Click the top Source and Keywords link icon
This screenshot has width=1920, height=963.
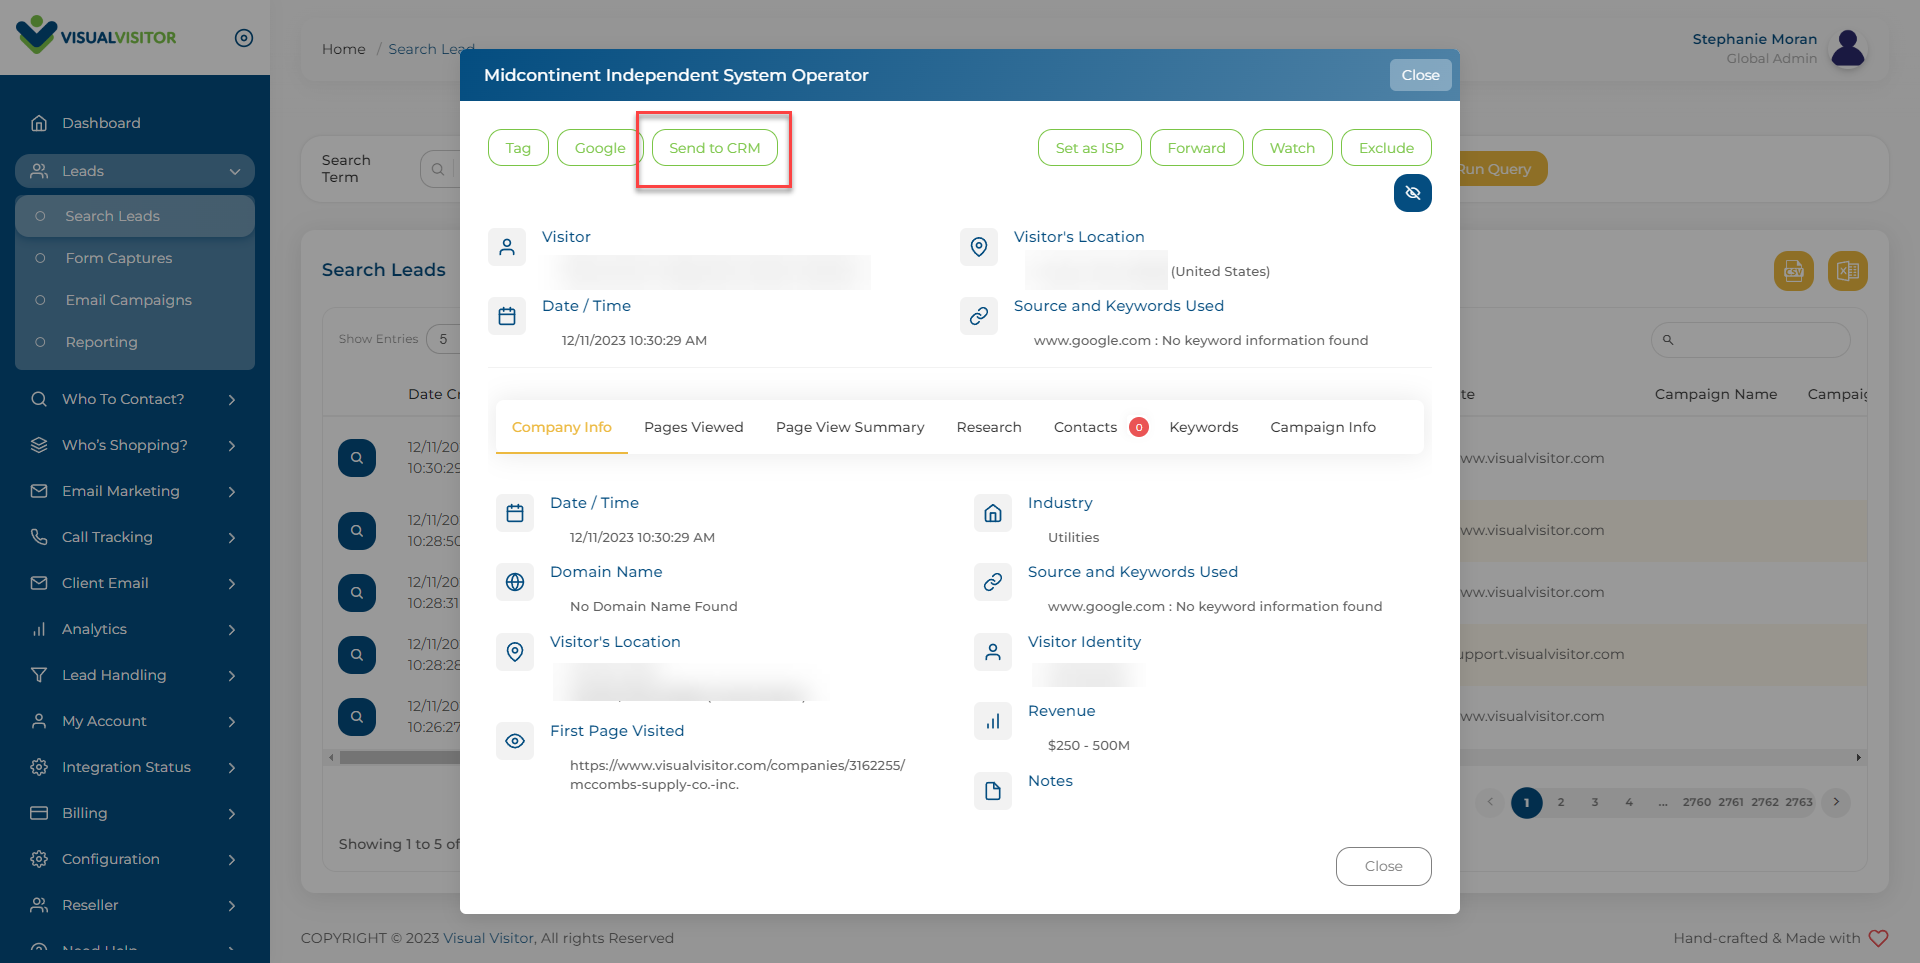click(979, 316)
